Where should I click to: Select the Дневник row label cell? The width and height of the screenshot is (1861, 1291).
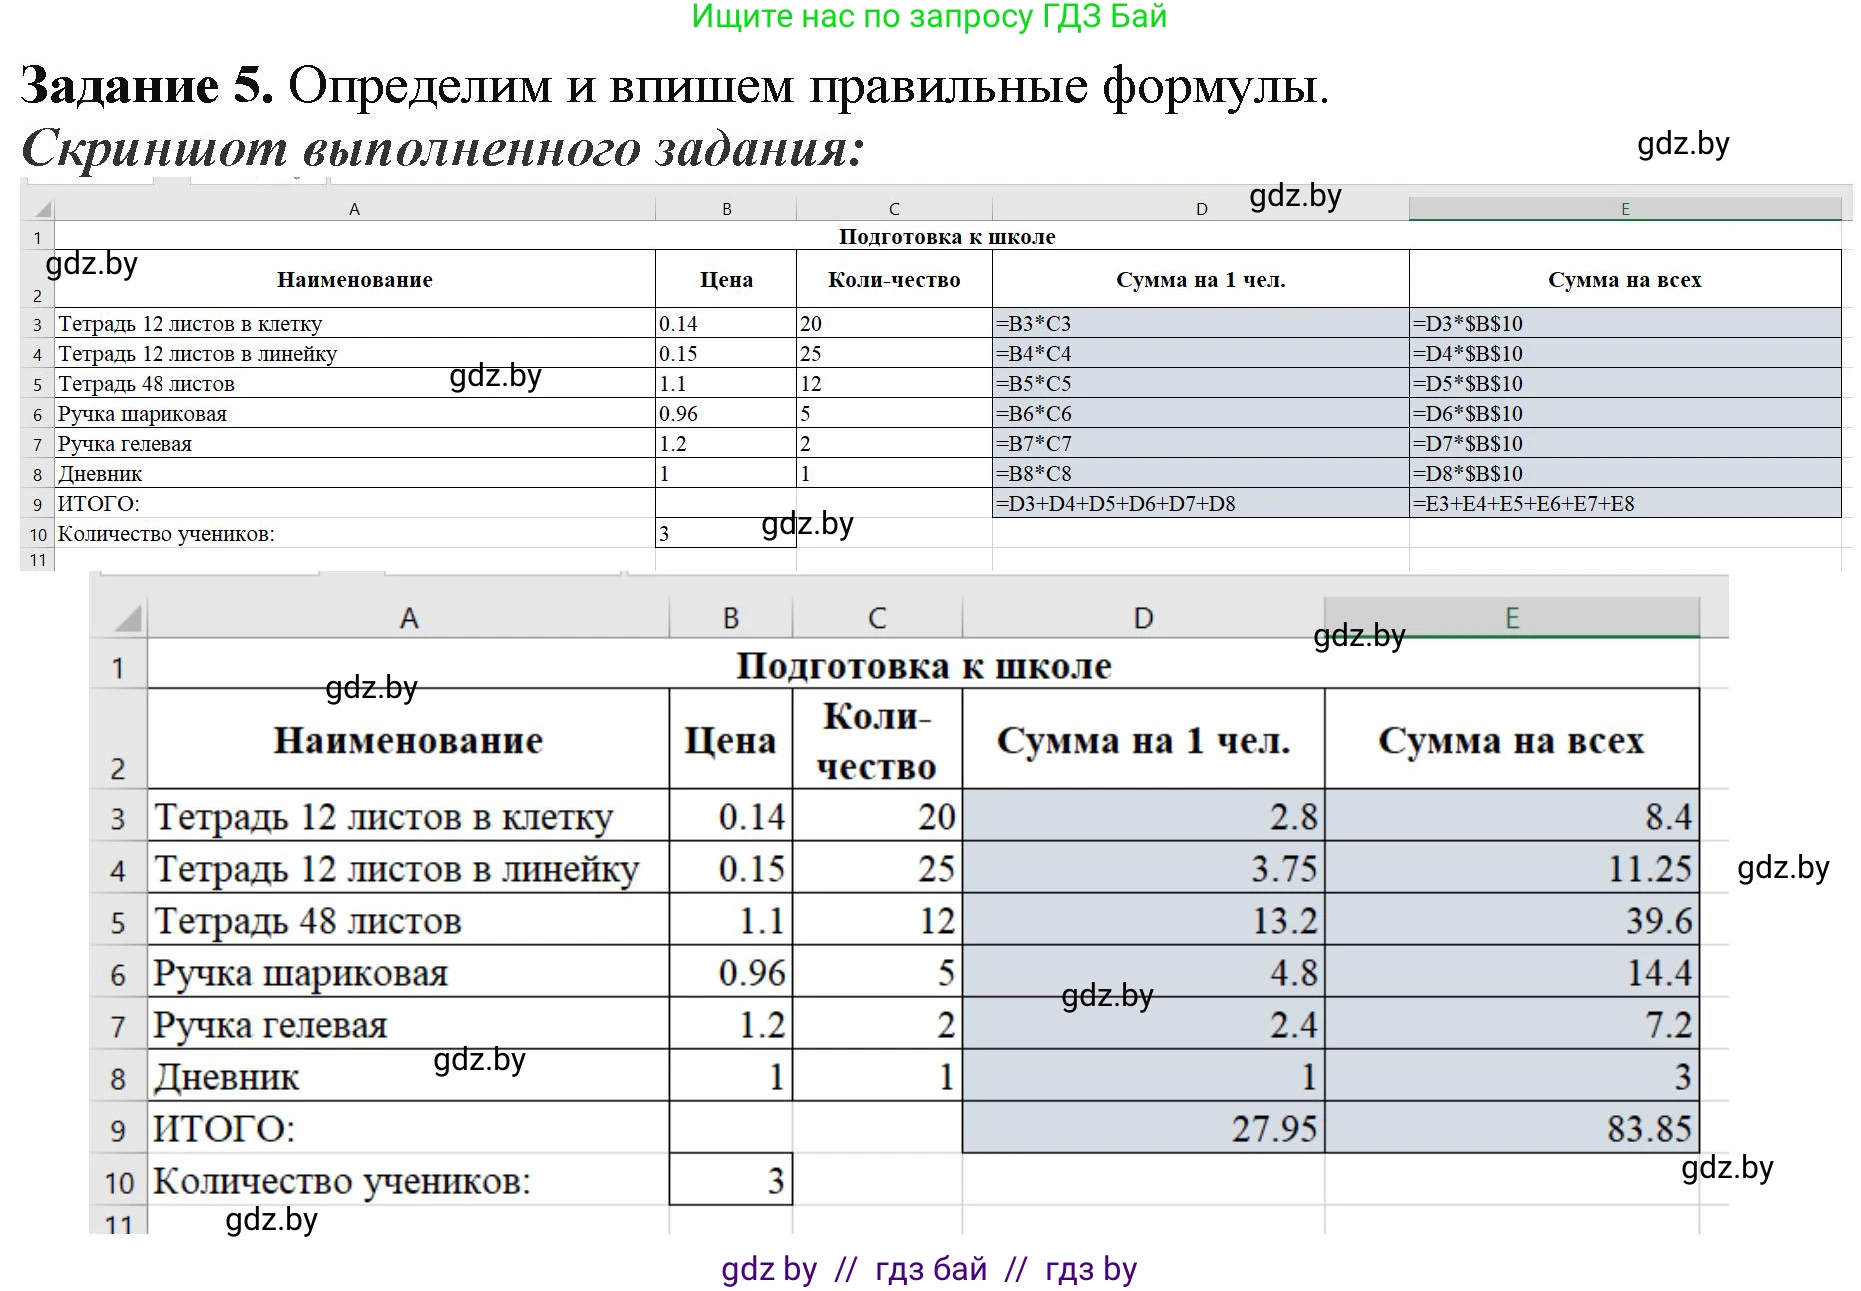(x=225, y=1077)
